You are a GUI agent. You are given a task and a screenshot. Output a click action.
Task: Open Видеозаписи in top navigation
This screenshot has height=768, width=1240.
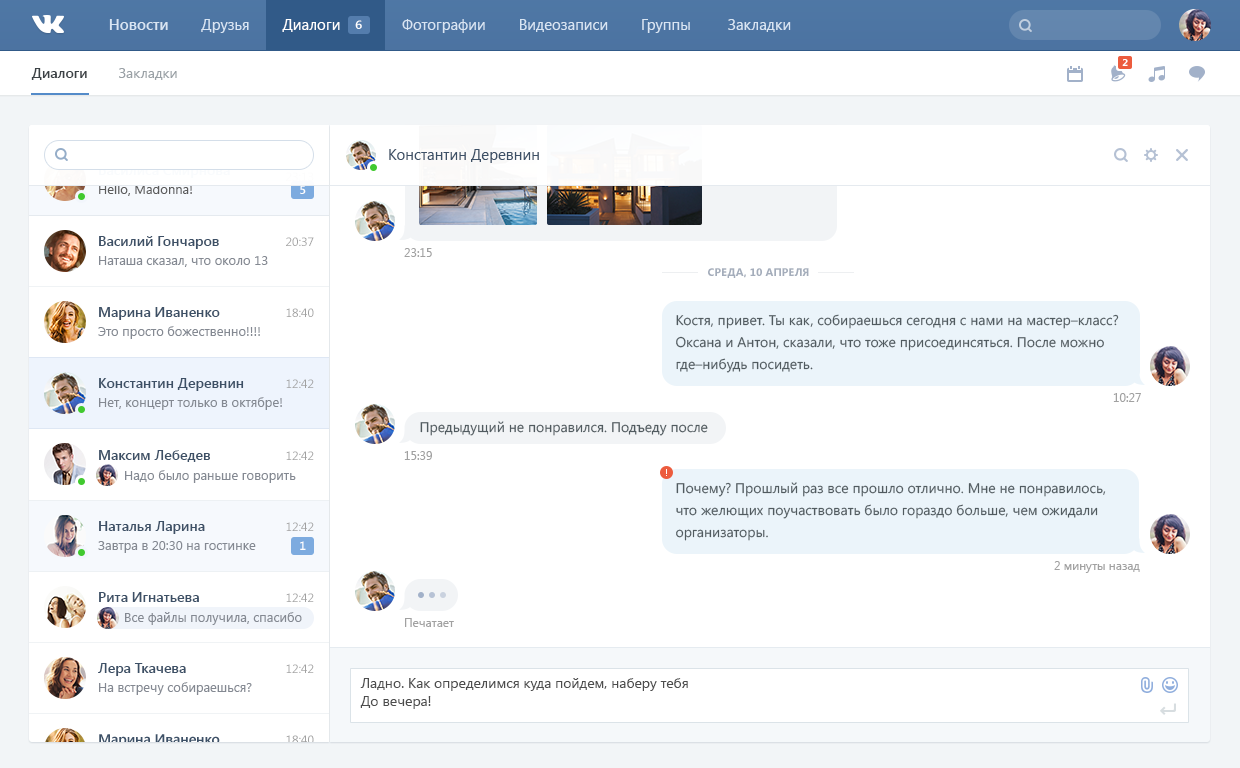click(563, 25)
